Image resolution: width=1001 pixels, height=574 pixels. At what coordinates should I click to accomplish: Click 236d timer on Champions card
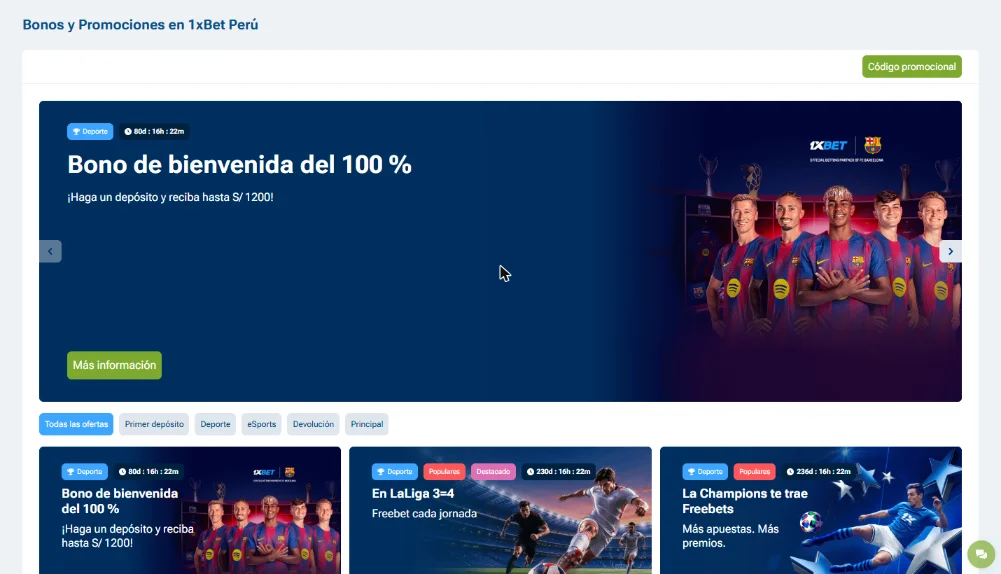818,472
